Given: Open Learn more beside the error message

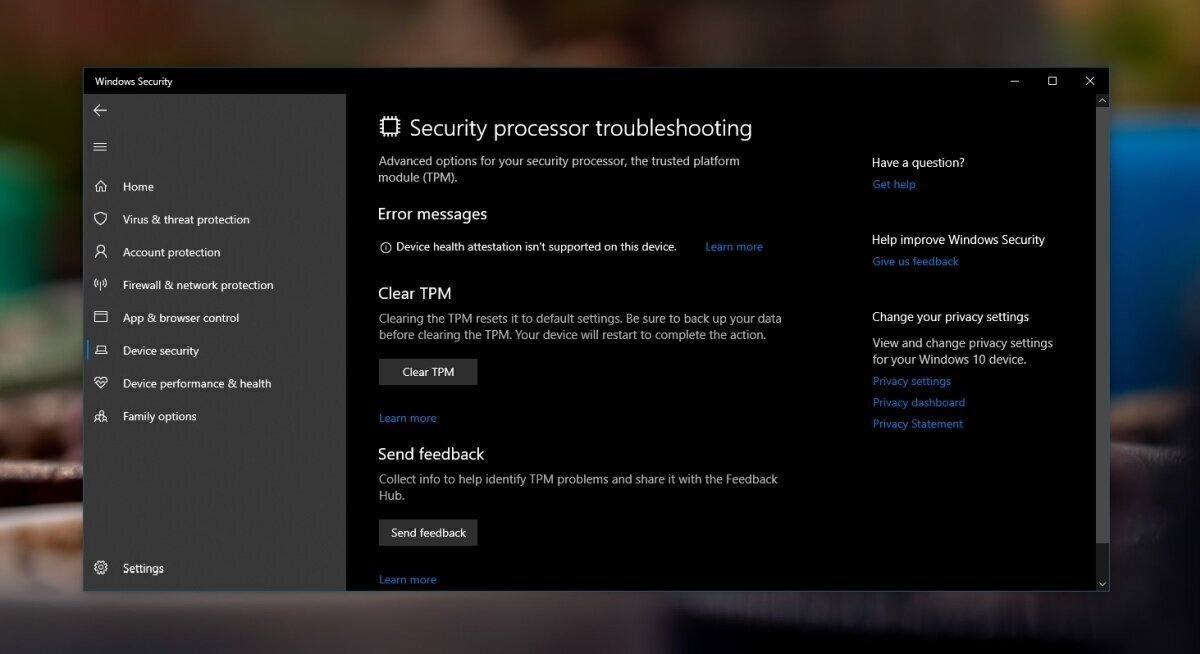Looking at the screenshot, I should click(x=733, y=247).
